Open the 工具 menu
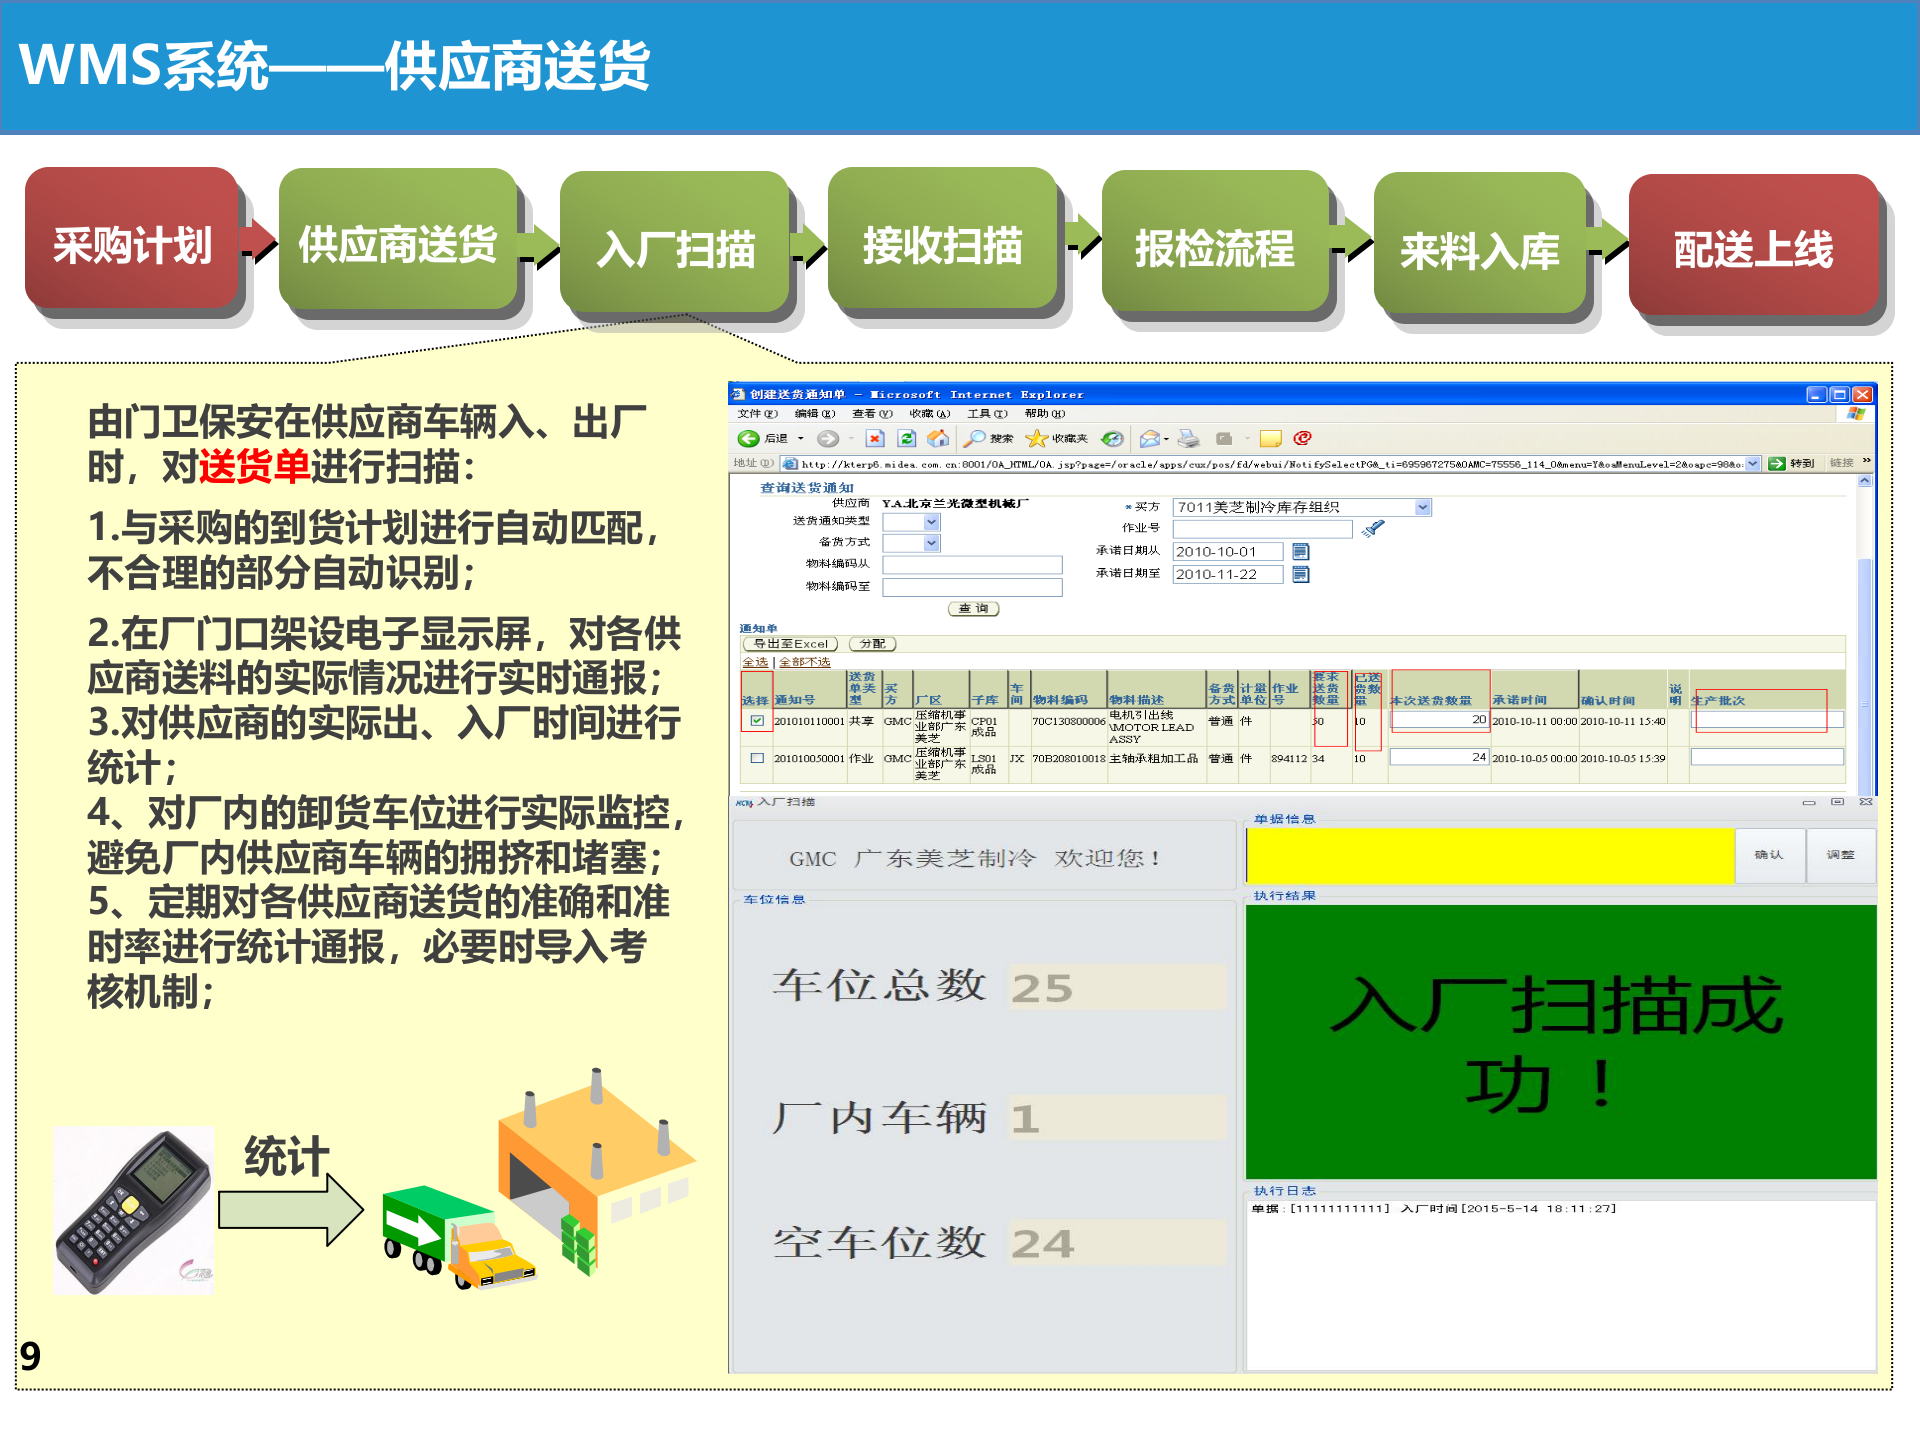Image resolution: width=1920 pixels, height=1440 pixels. 987,413
